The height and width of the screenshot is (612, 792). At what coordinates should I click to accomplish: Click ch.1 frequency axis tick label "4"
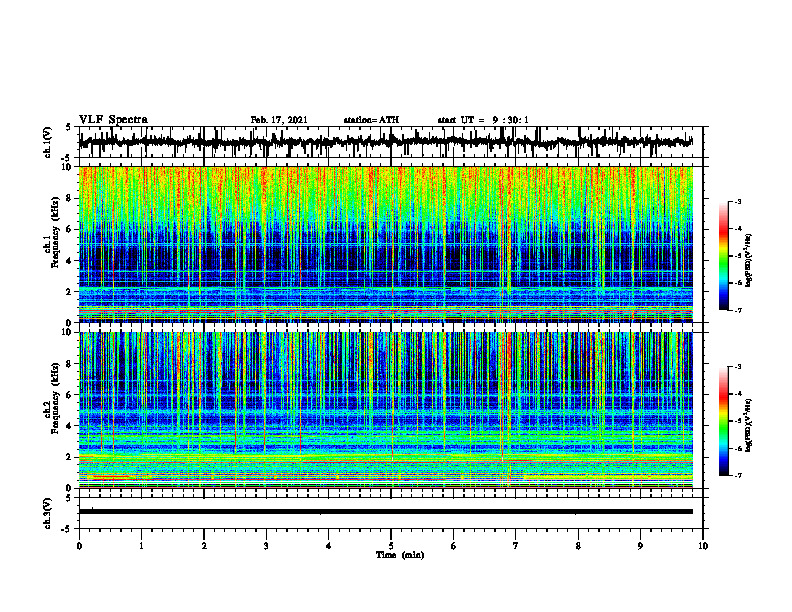[x=71, y=261]
